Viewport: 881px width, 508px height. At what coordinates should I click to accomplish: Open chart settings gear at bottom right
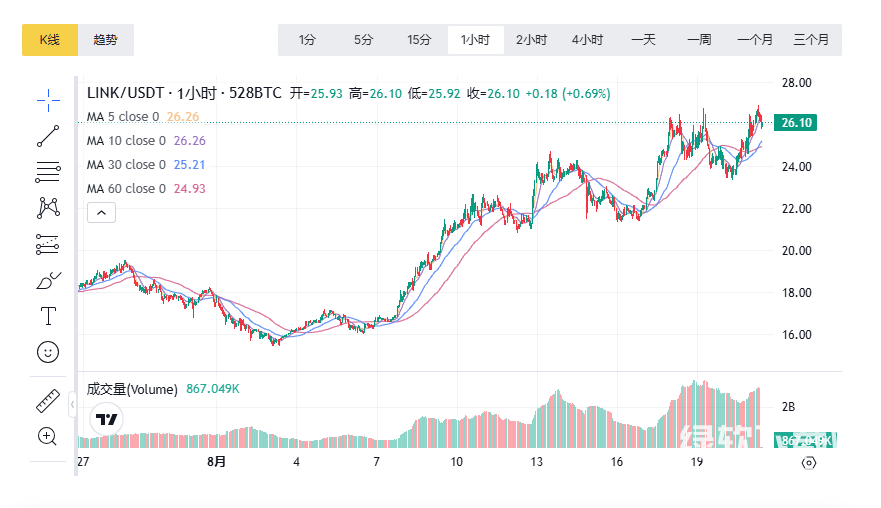tap(809, 463)
